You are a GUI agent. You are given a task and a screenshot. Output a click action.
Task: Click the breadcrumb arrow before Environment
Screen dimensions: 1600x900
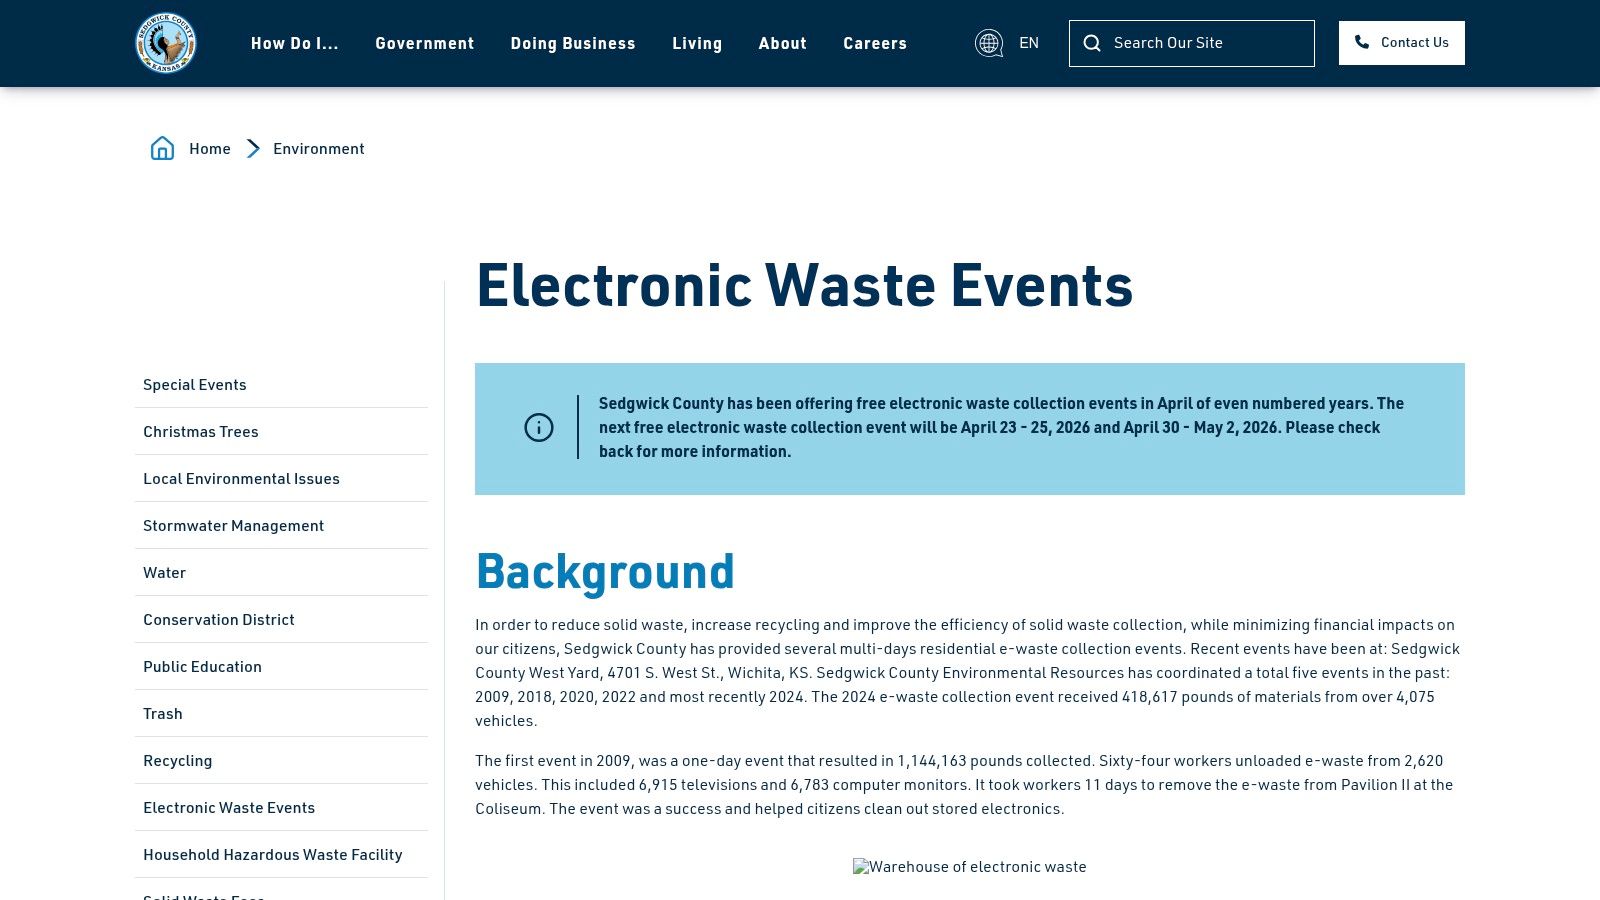tap(254, 148)
